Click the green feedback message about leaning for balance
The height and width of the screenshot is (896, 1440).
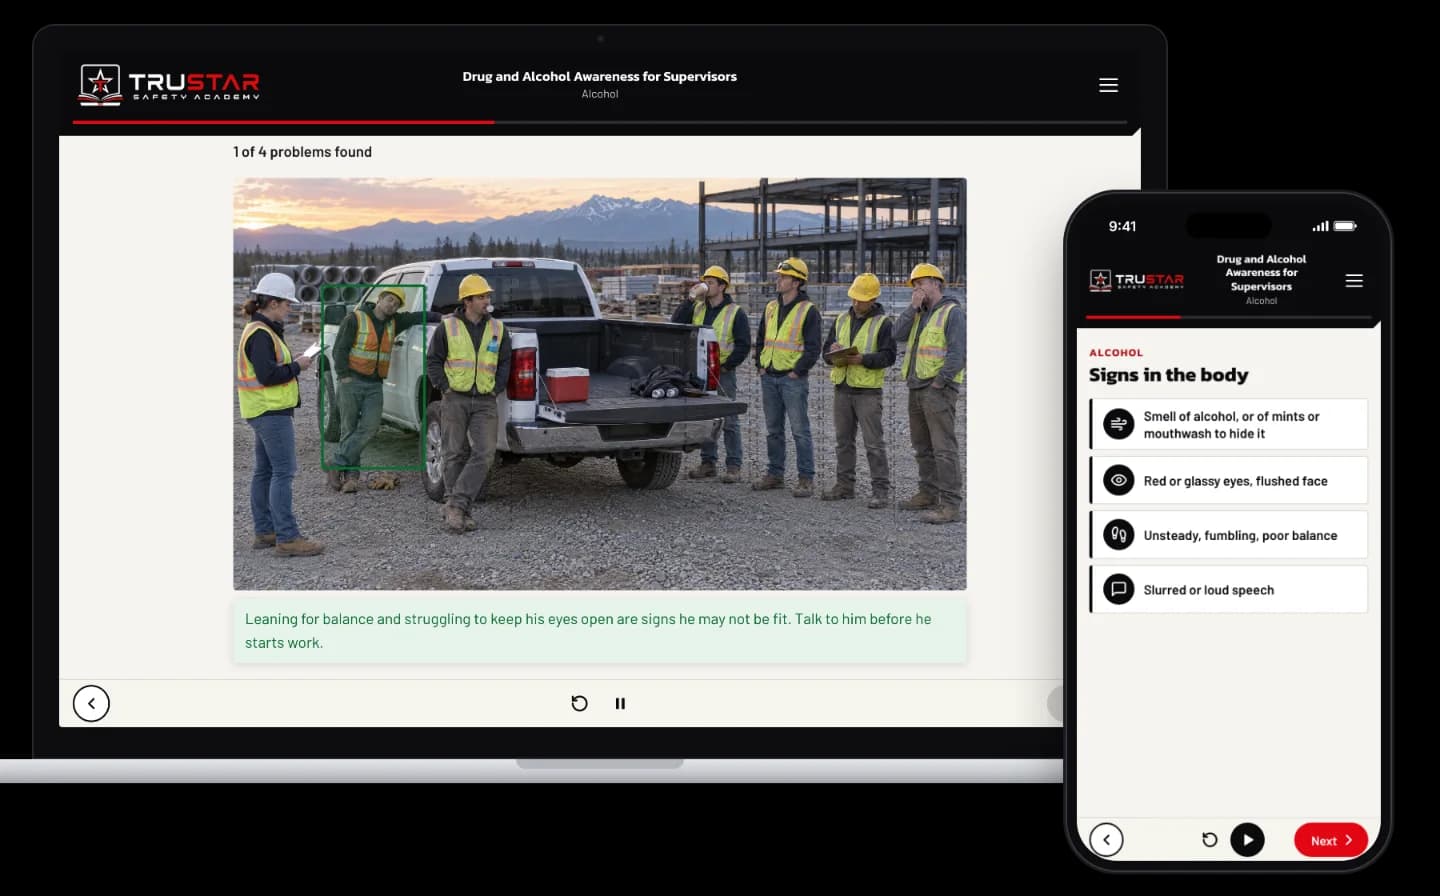click(x=600, y=631)
